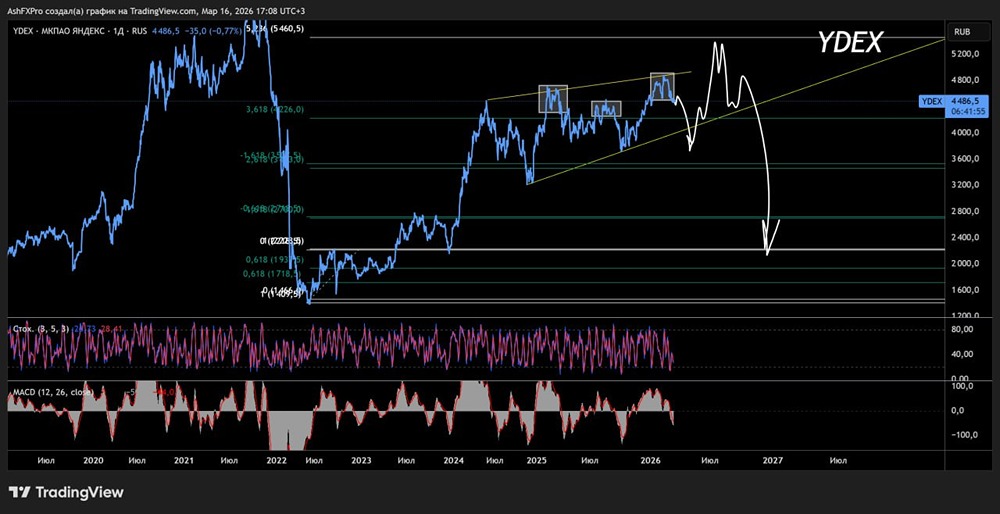This screenshot has height=514, width=1000.
Task: Click the 1600,0 price axis label
Action: pos(965,290)
